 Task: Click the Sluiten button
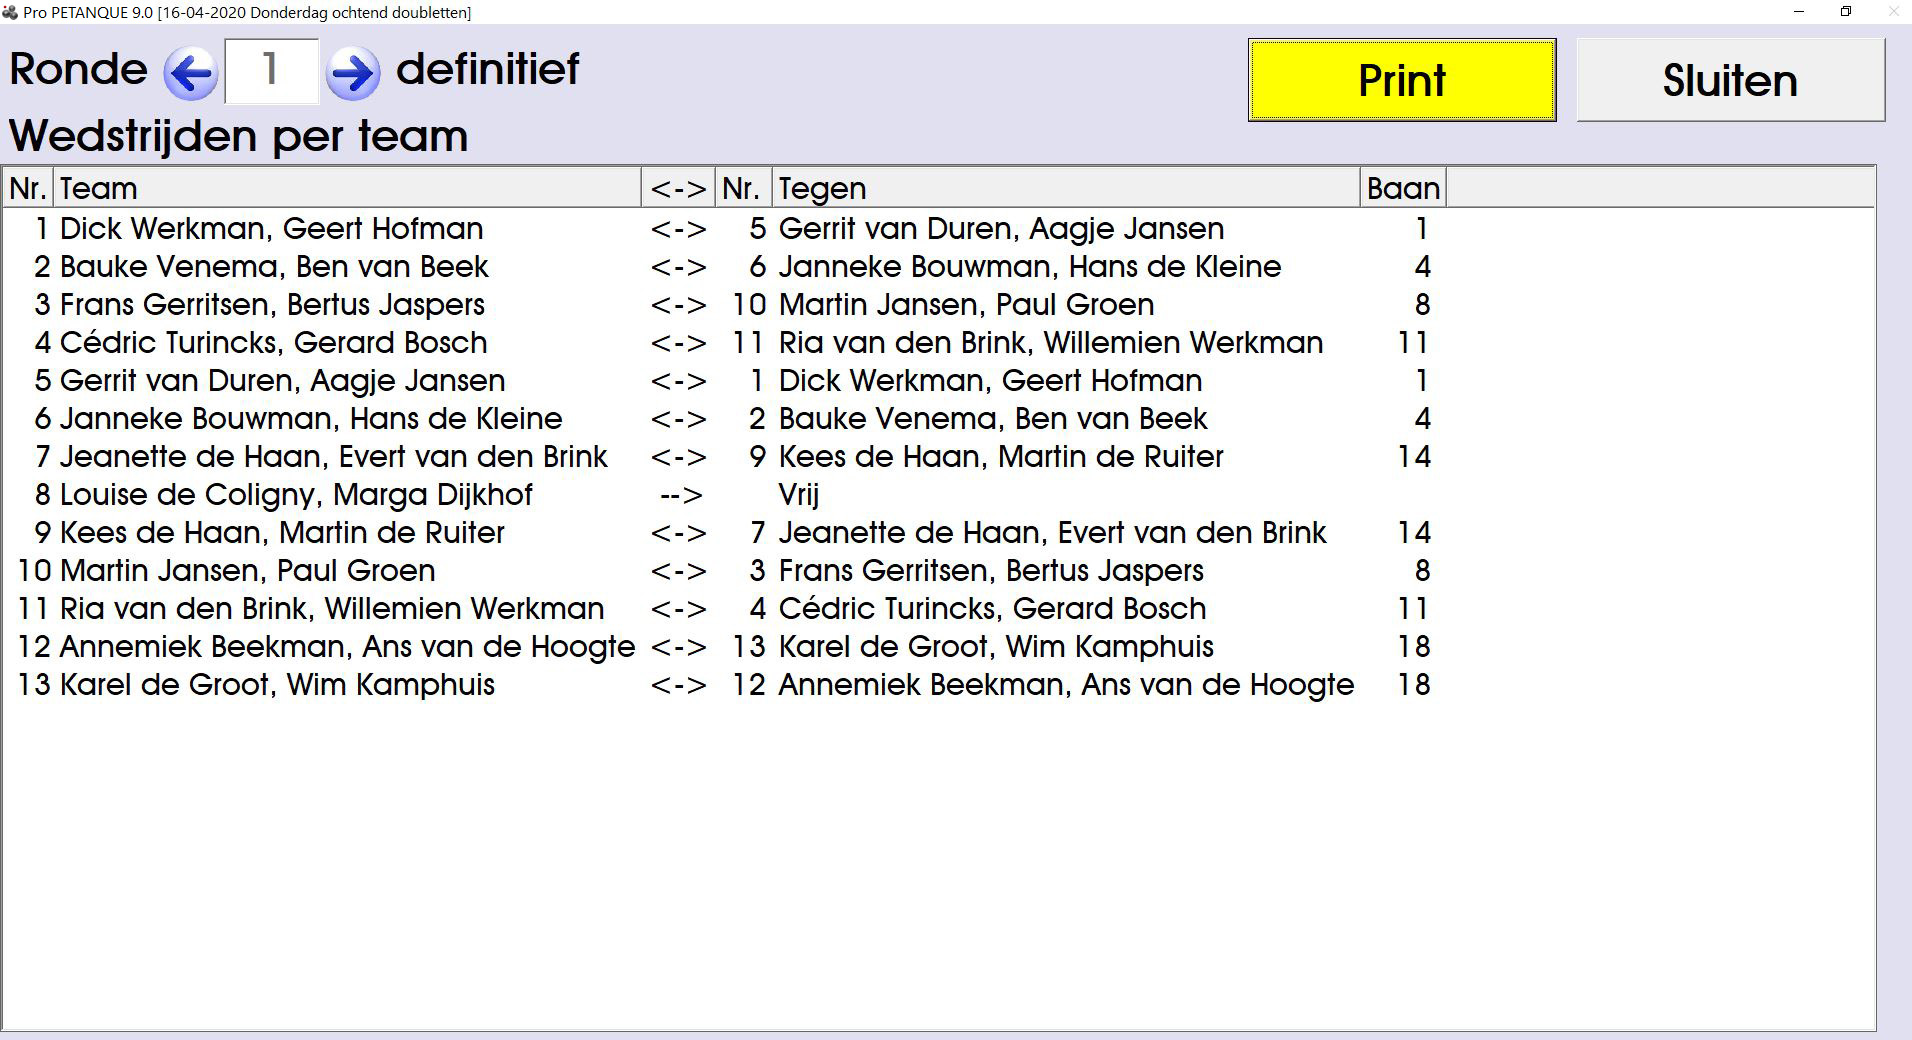coord(1730,81)
